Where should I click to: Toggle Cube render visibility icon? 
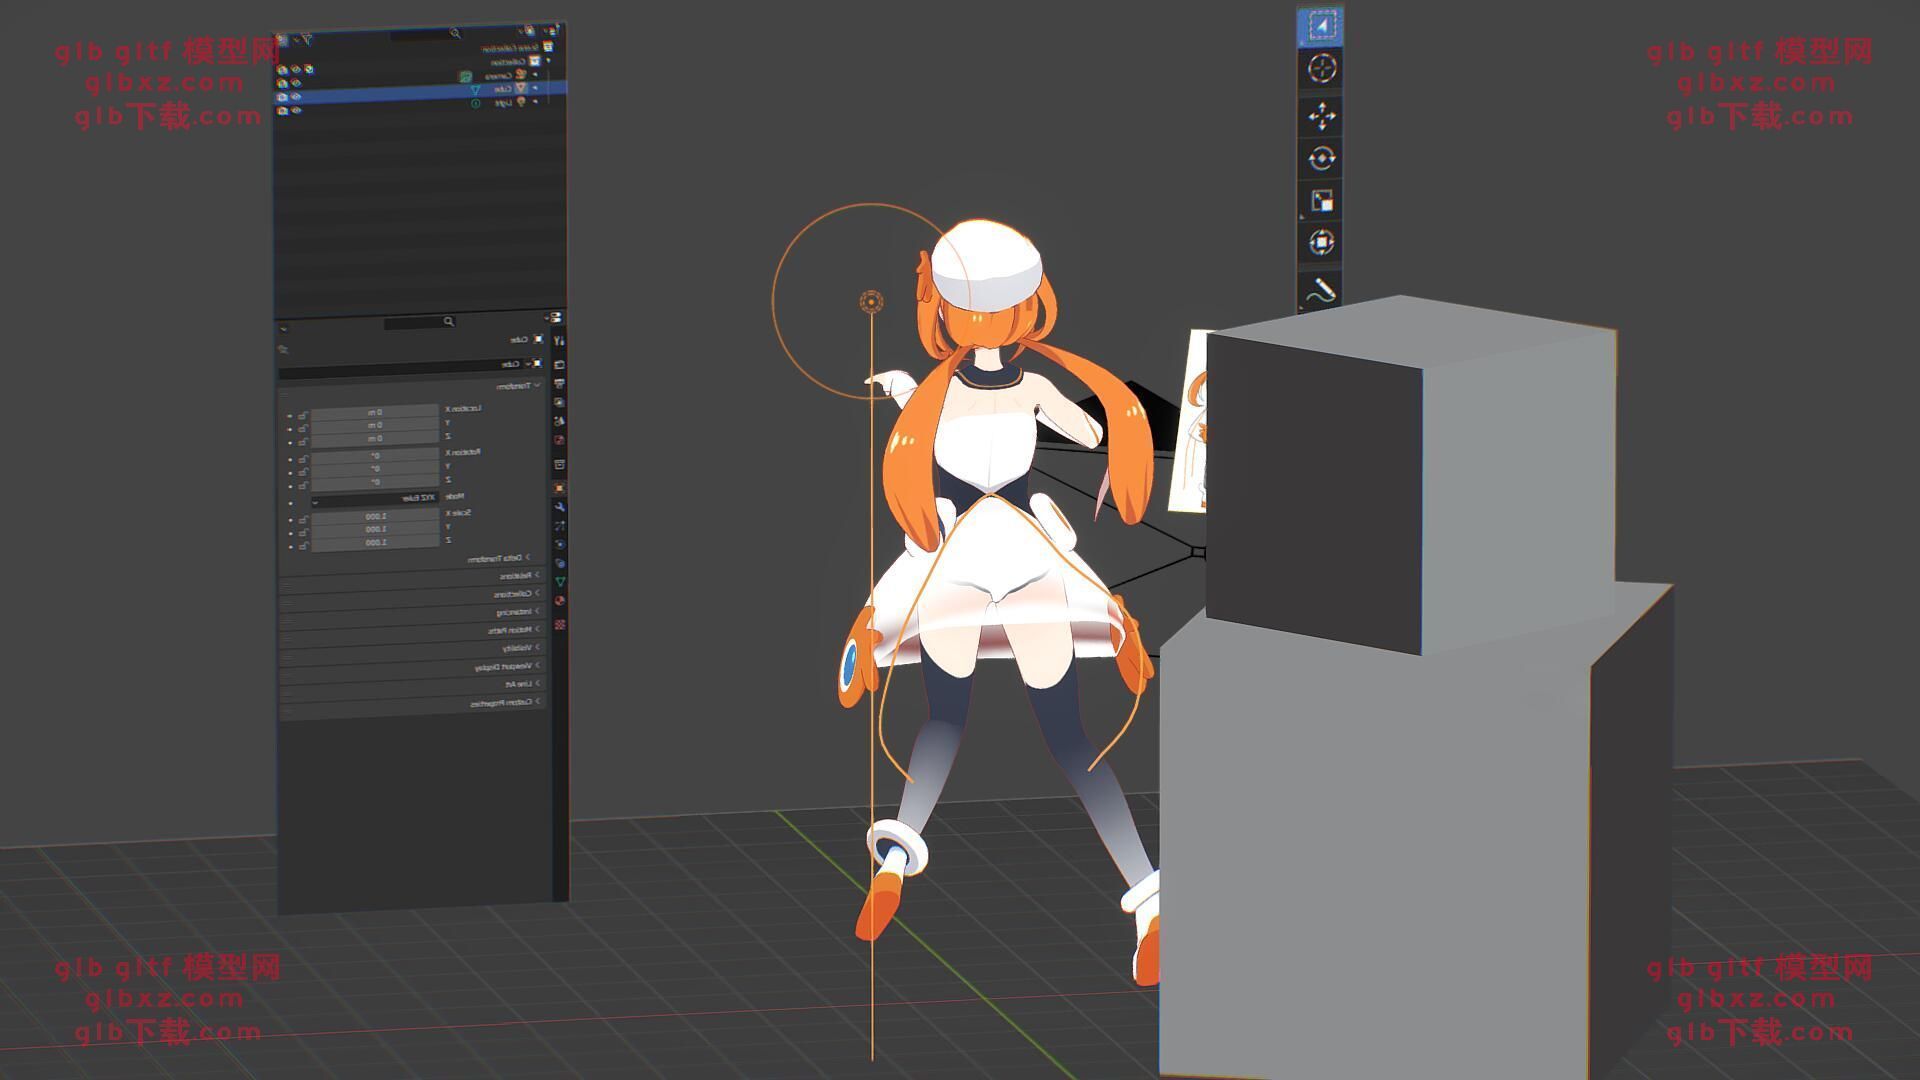282,97
